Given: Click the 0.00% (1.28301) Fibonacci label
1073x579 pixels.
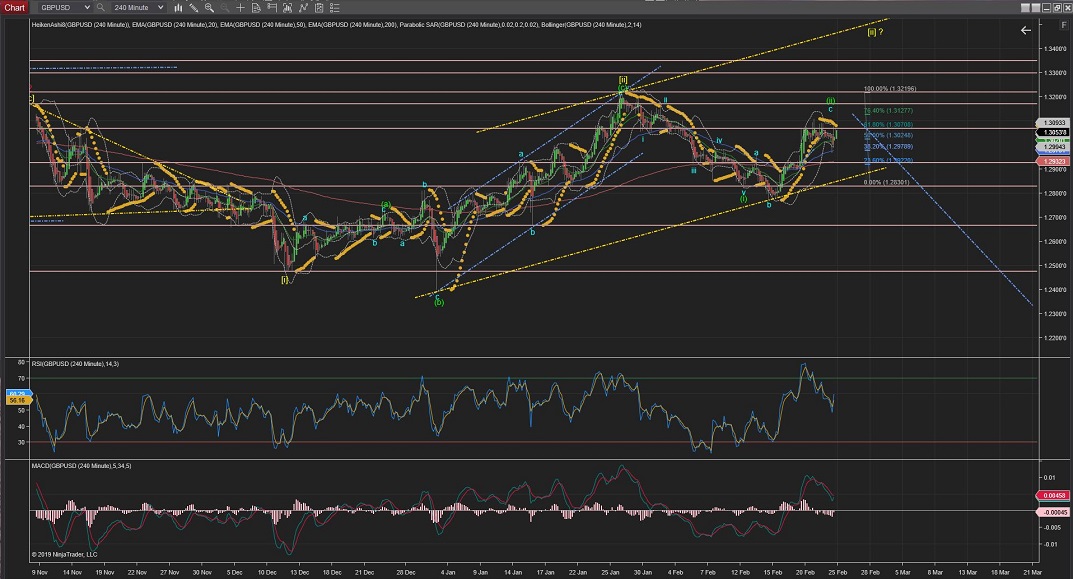Looking at the screenshot, I should tap(886, 182).
